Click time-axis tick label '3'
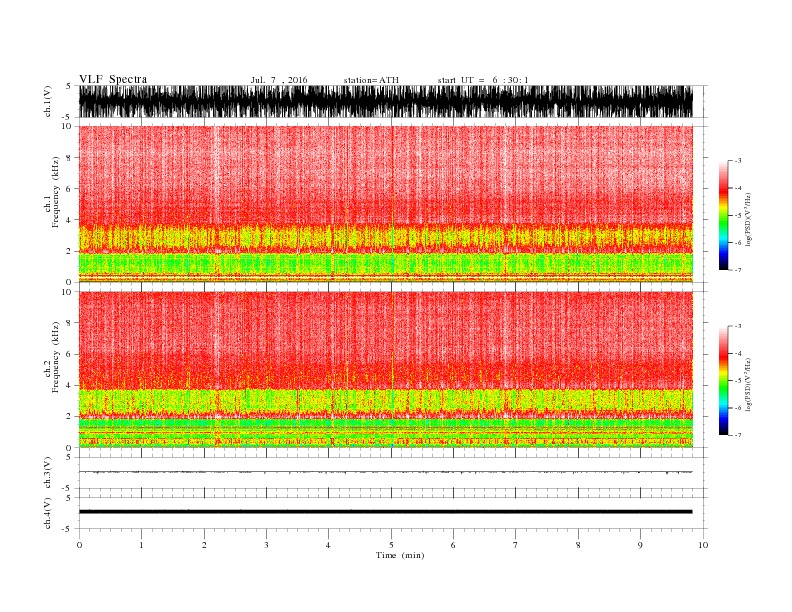The width and height of the screenshot is (792, 612). click(266, 545)
